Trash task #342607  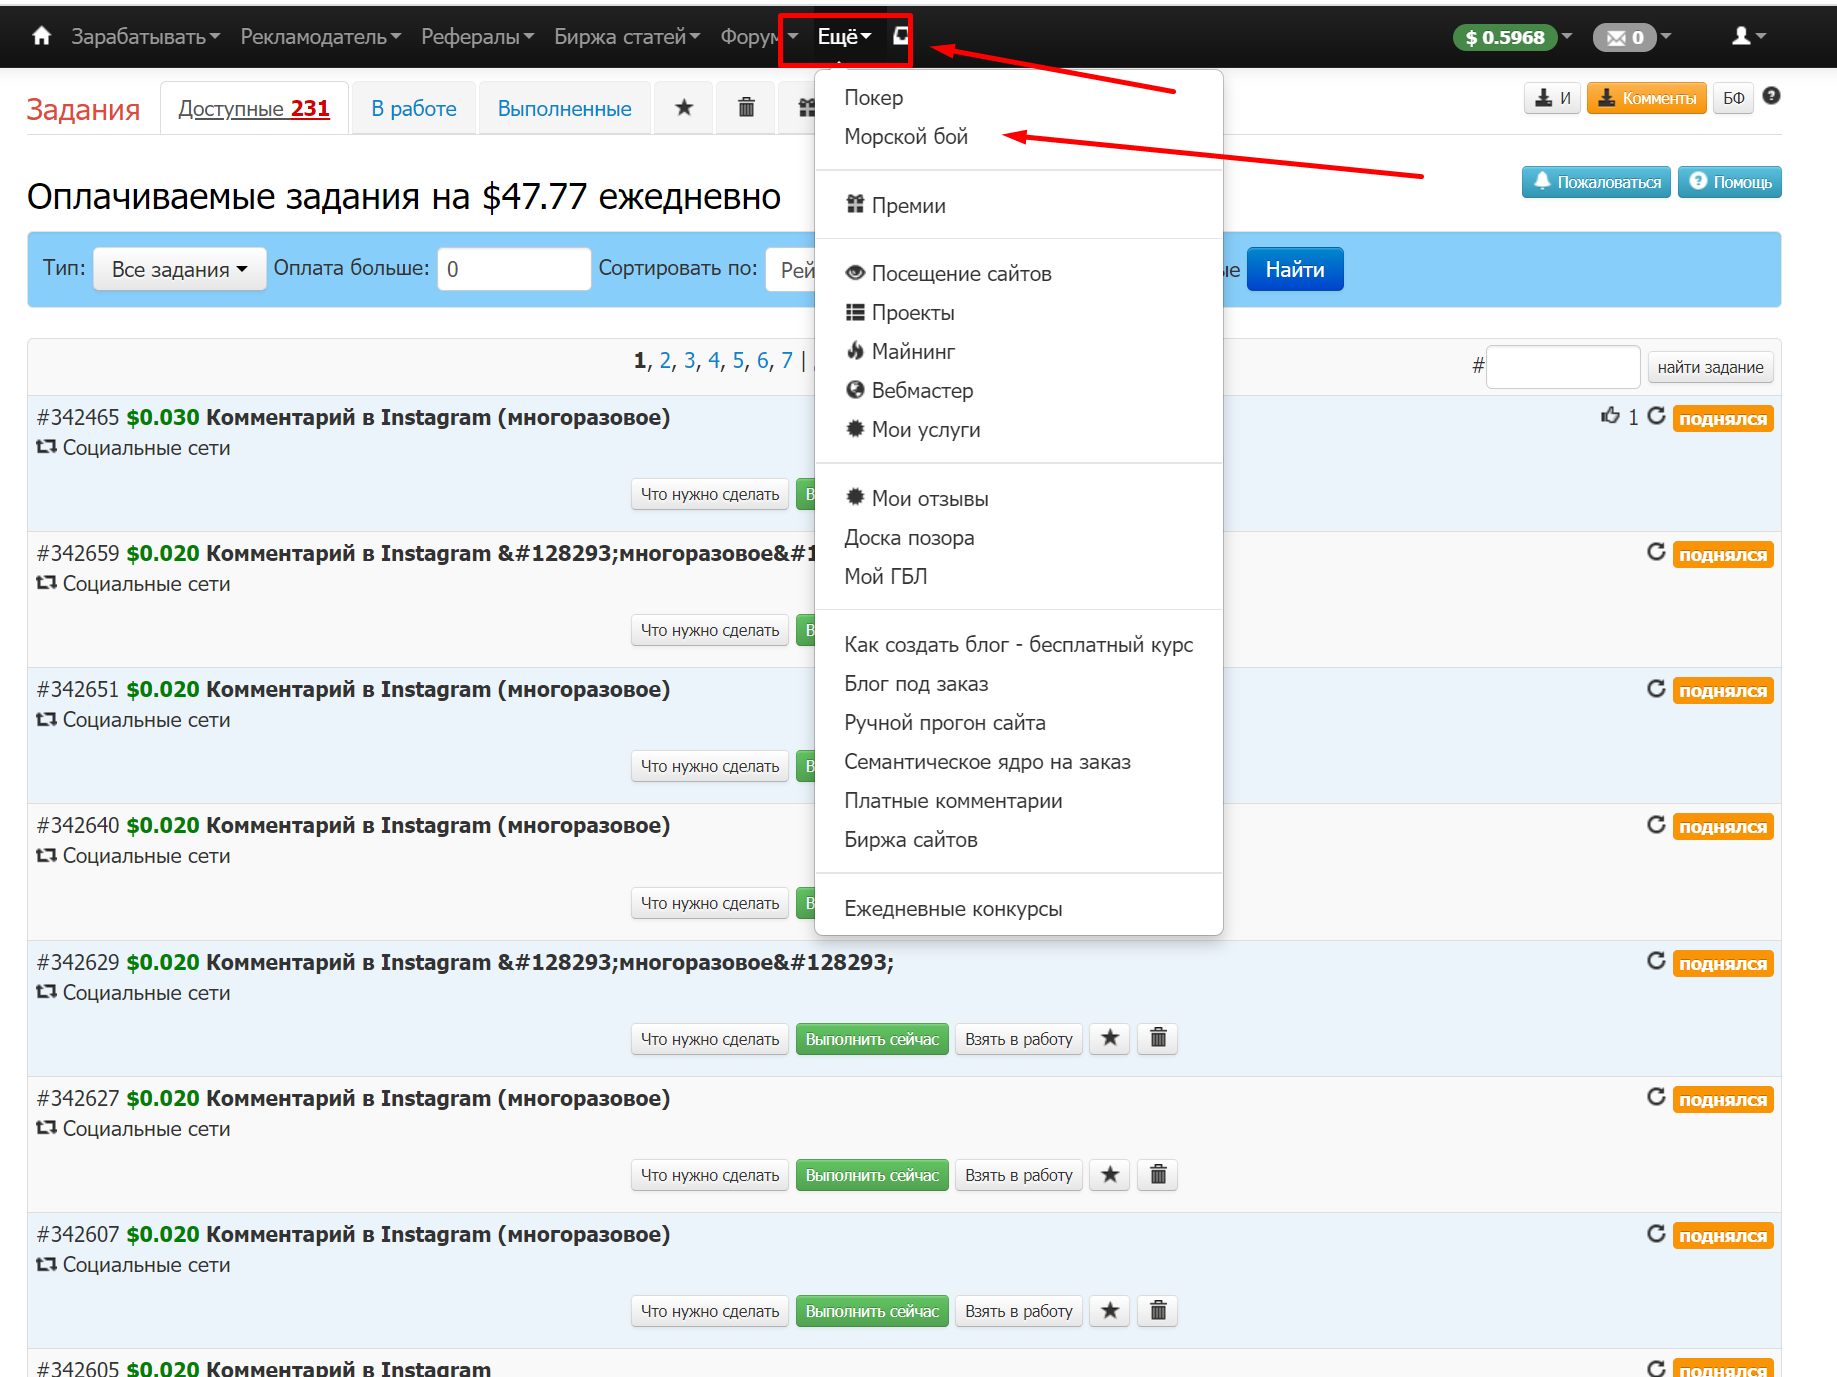click(1158, 1311)
